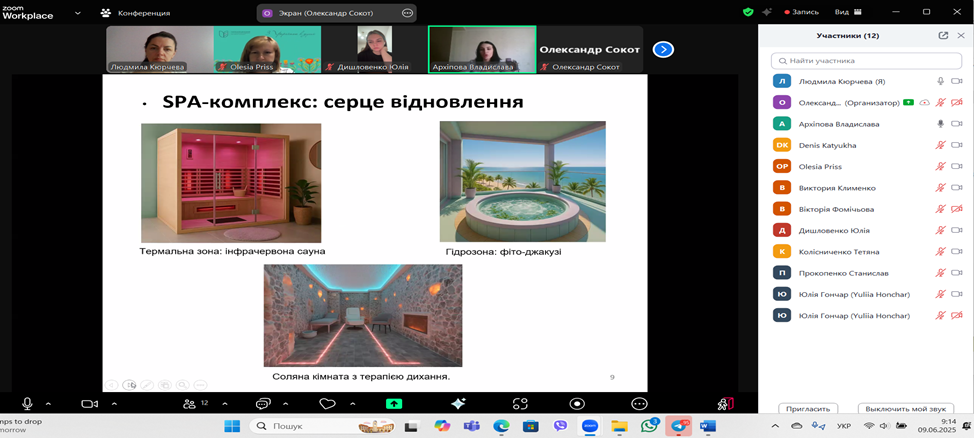Click the Reactions heart icon
Viewport: 974px width, 438px height.
(x=327, y=404)
